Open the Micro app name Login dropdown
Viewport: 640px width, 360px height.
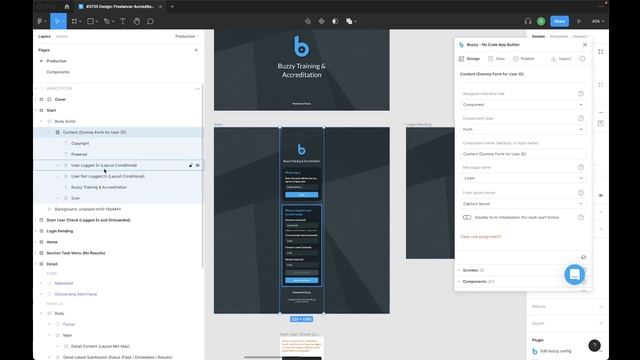[x=522, y=178]
